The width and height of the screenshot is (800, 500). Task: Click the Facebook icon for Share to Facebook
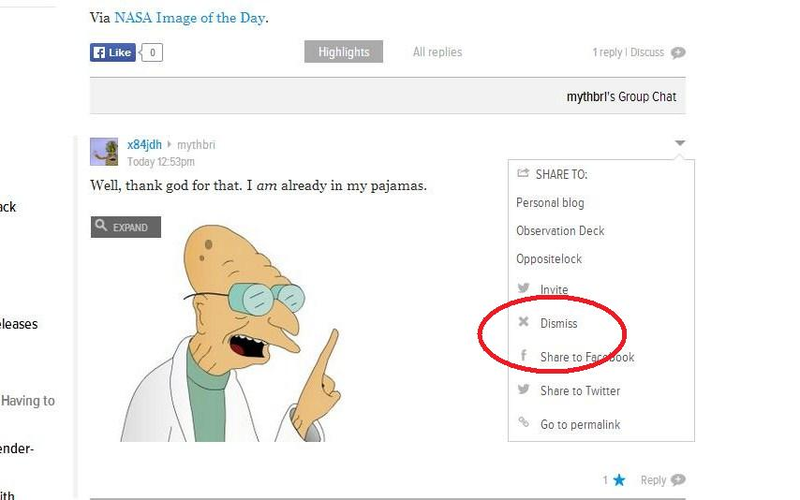pos(523,355)
